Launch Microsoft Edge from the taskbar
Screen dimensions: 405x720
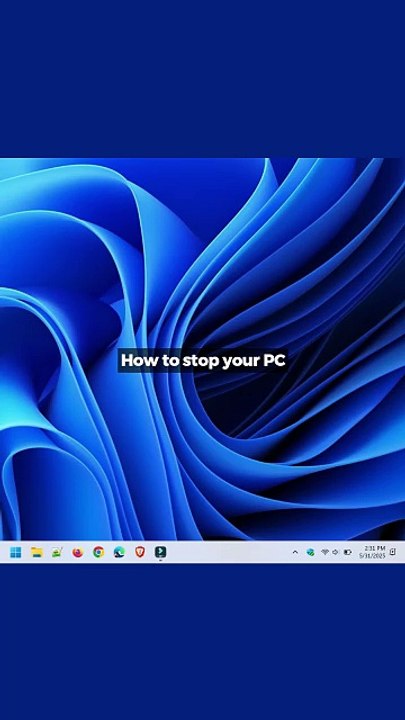coord(119,552)
